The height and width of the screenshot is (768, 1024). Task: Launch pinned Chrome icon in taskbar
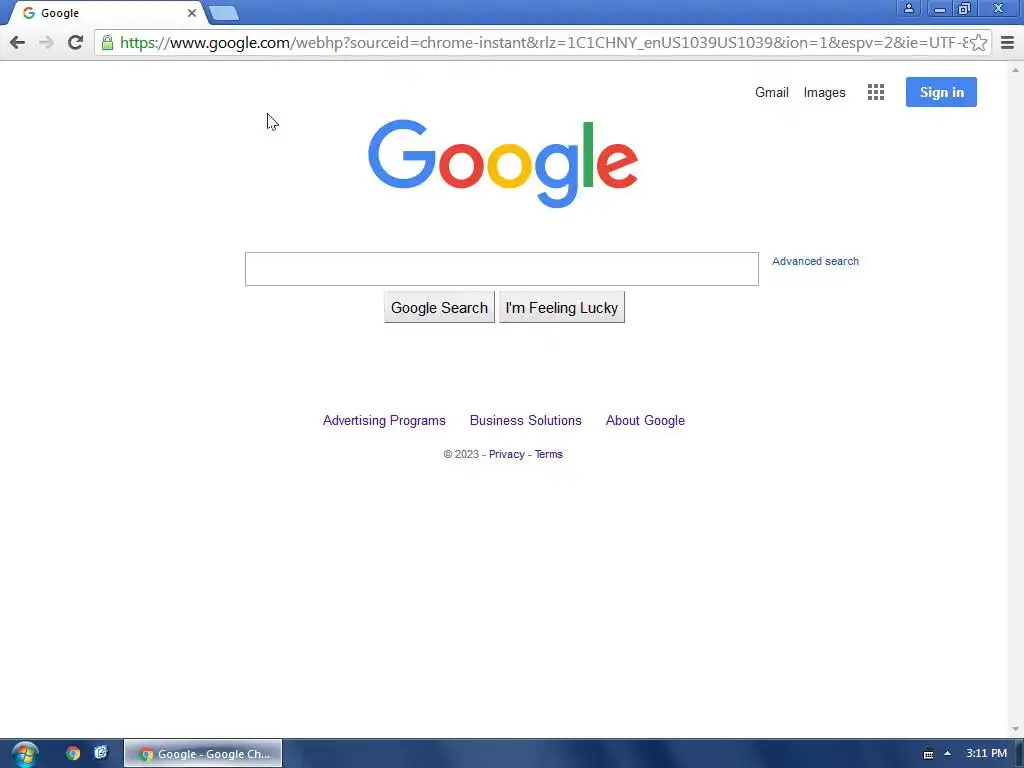(73, 754)
